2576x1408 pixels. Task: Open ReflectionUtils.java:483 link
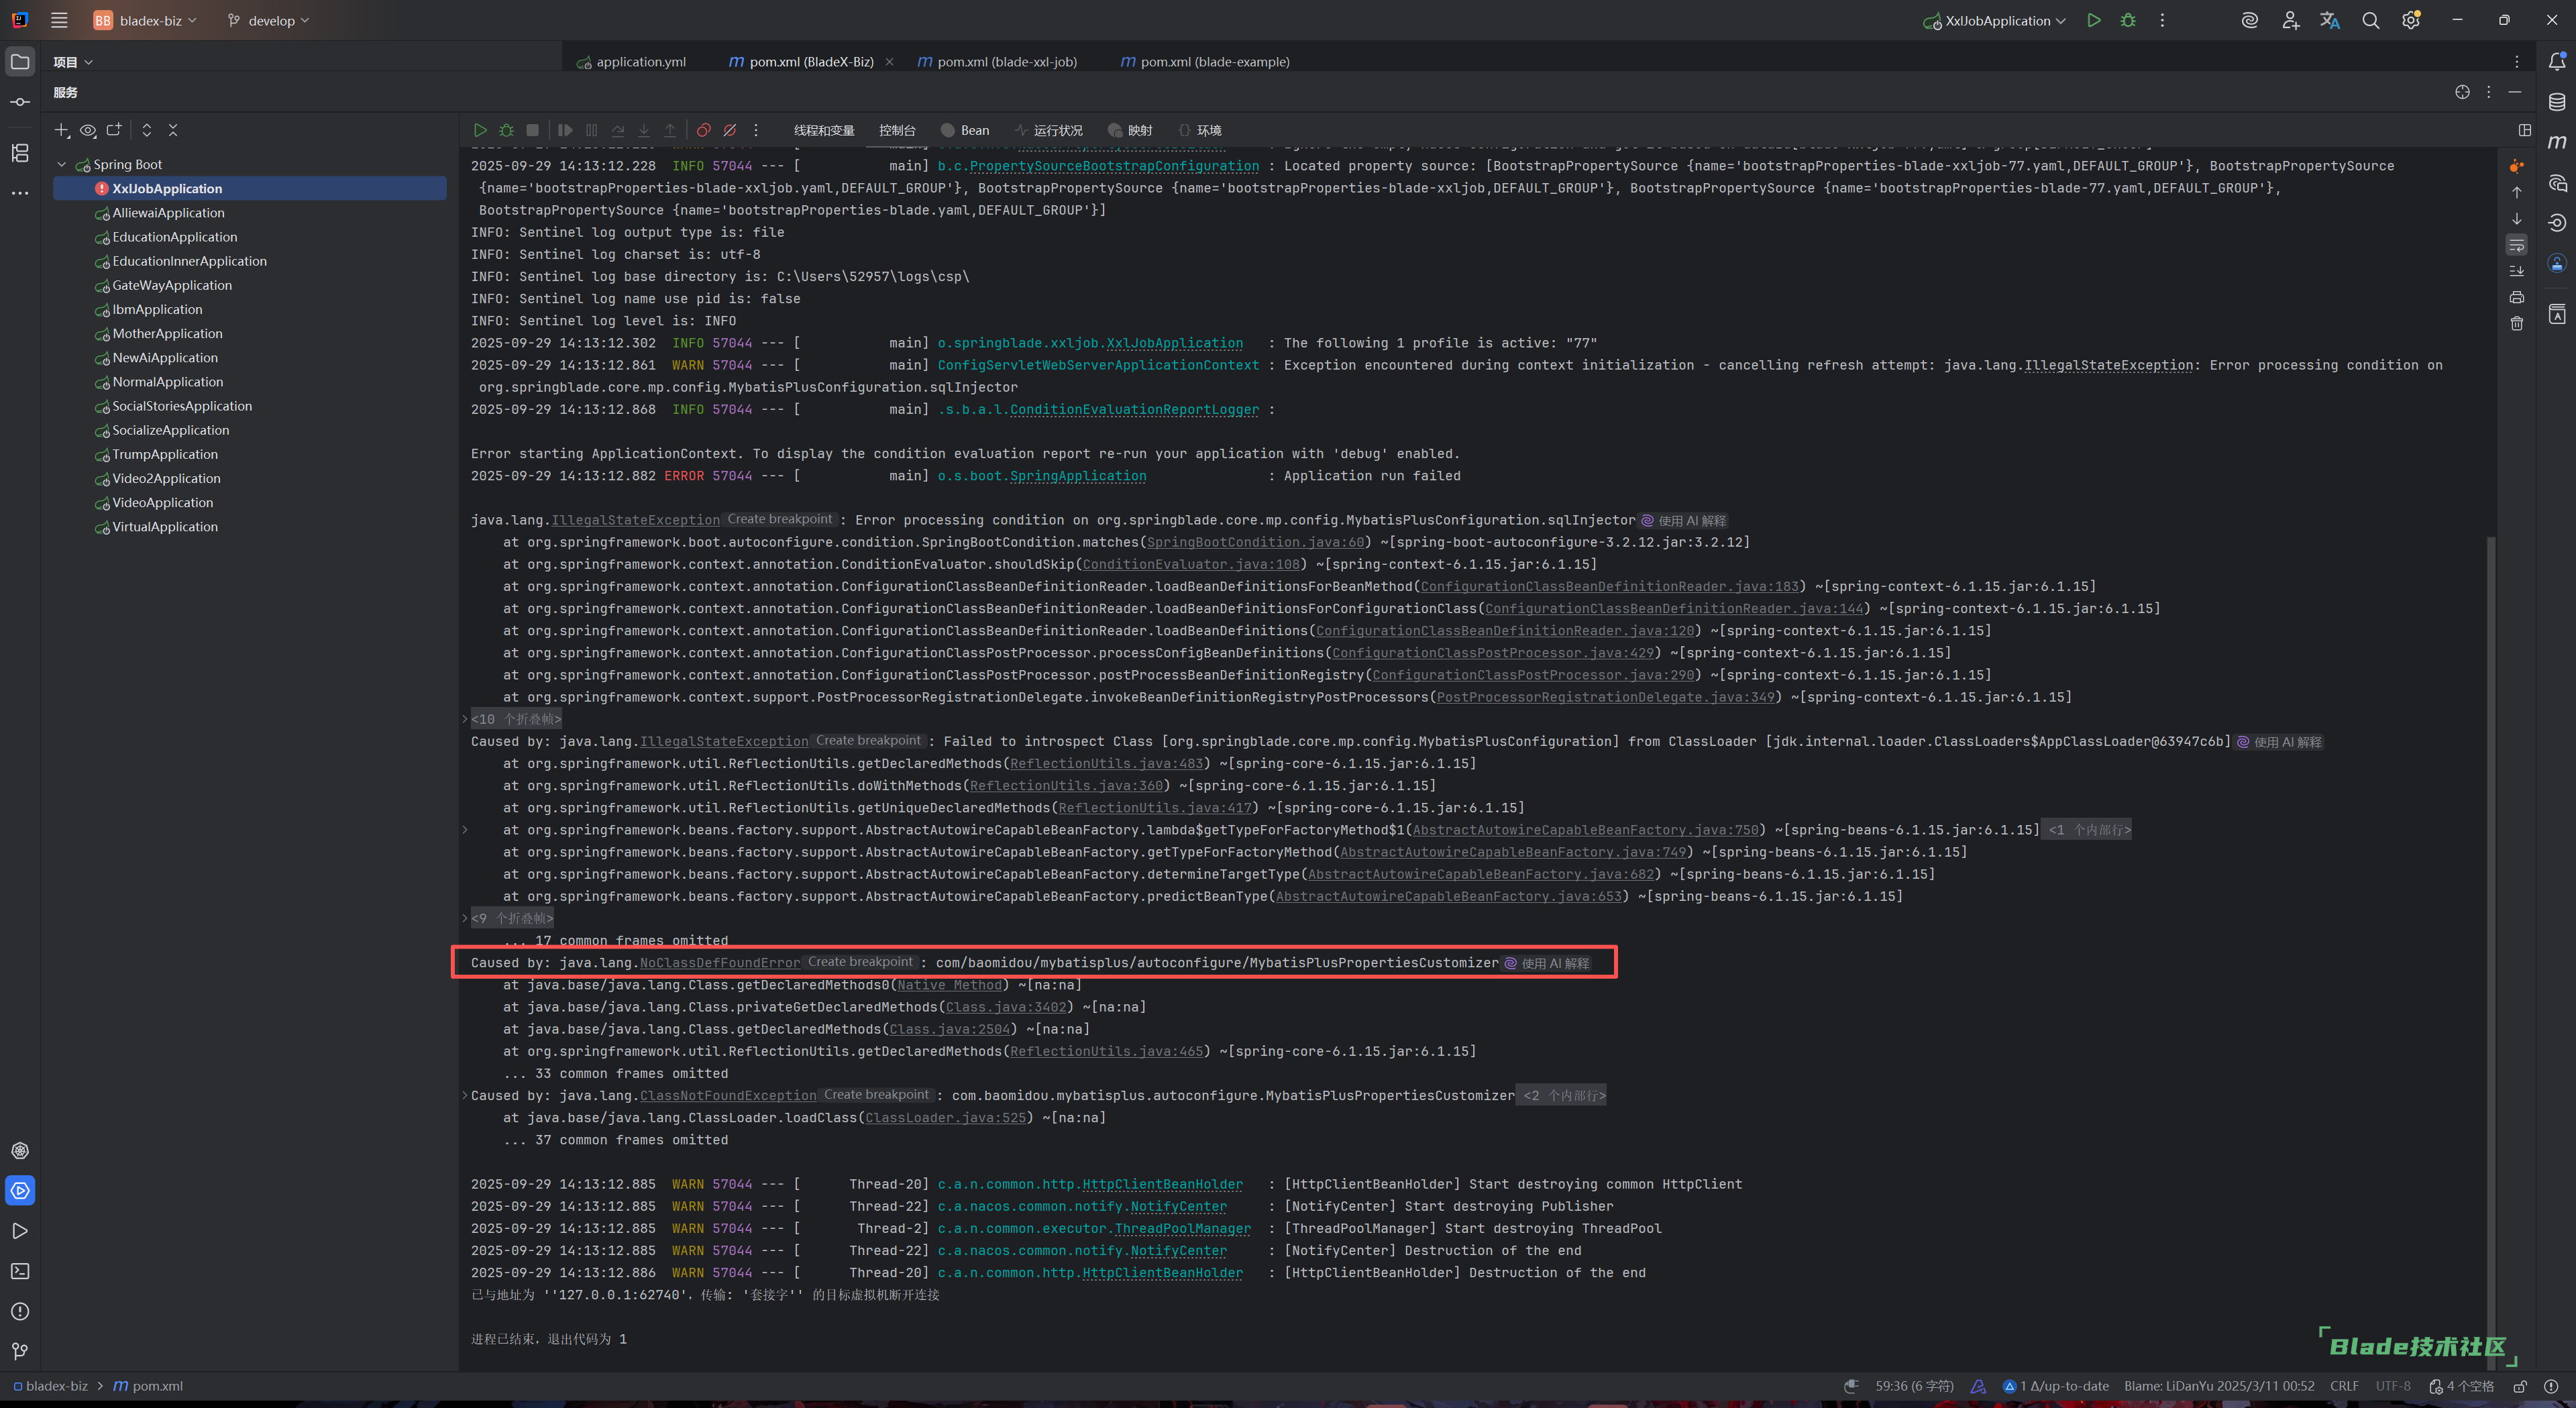[x=1107, y=763]
